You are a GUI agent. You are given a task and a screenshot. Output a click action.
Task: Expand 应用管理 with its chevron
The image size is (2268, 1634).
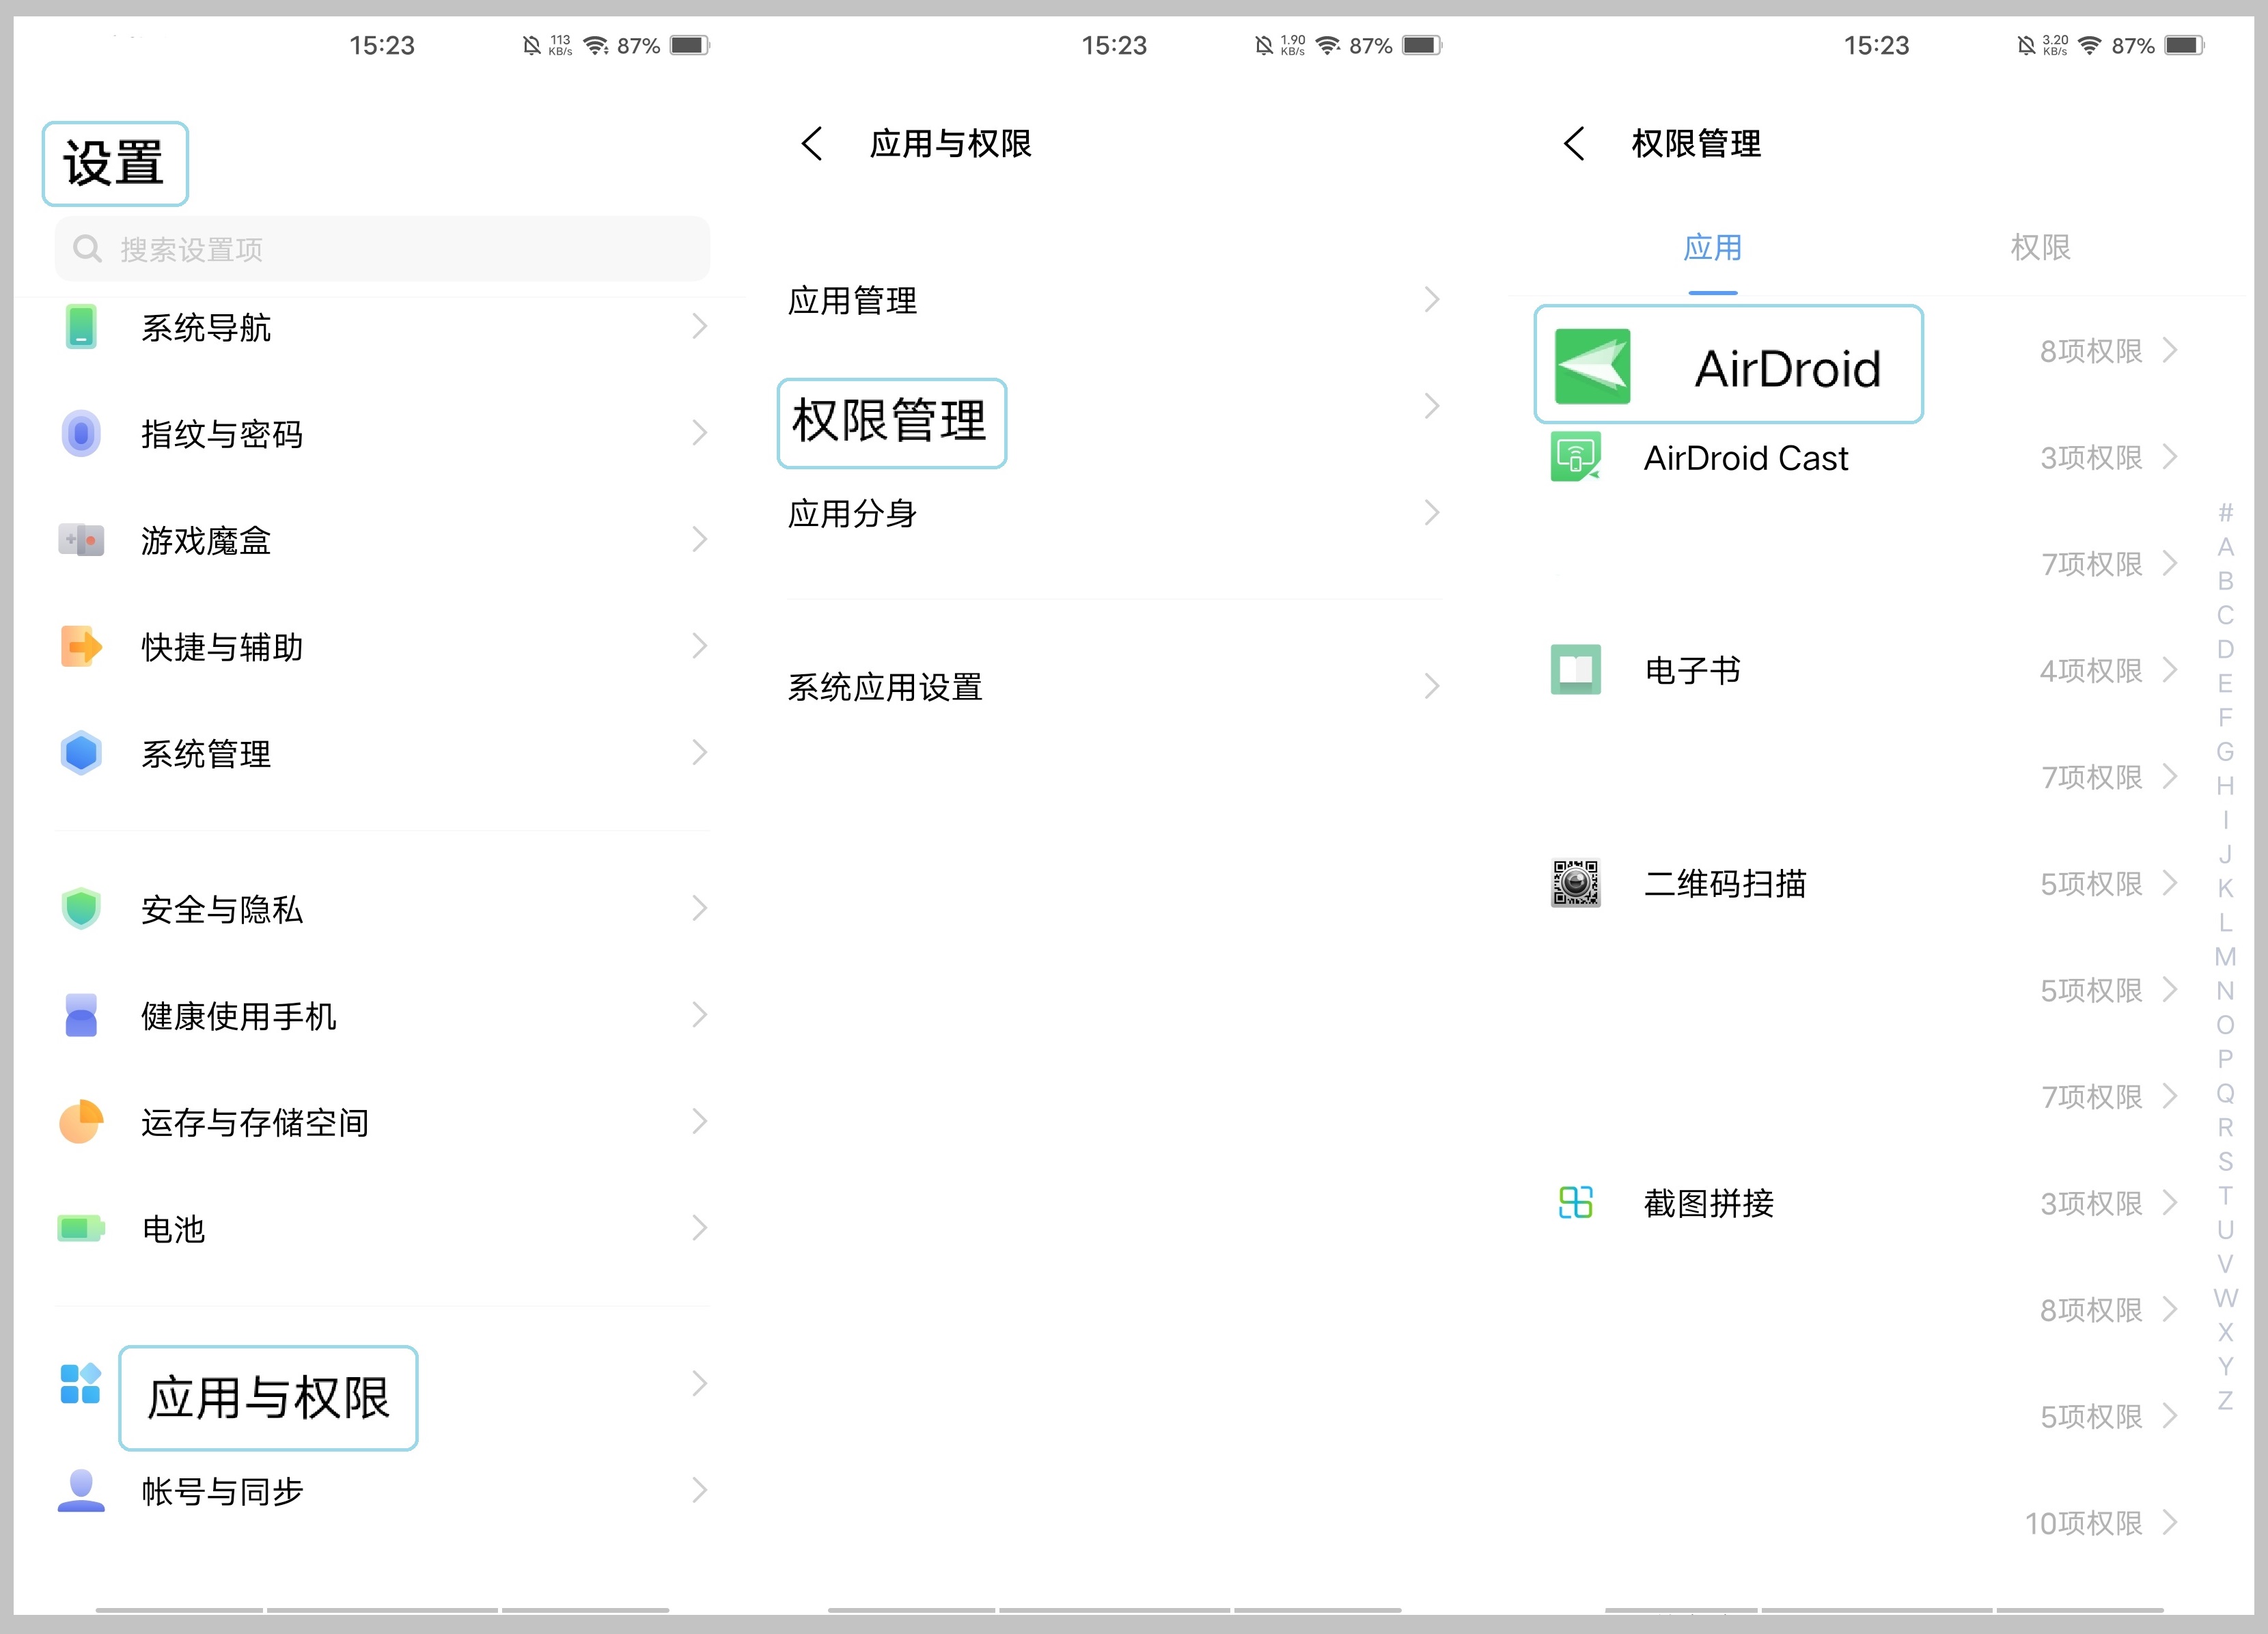[x=1434, y=299]
